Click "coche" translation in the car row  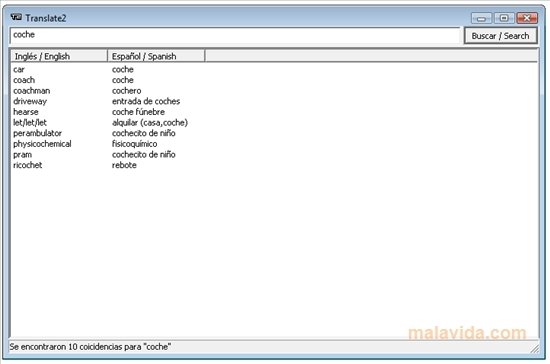(x=122, y=69)
